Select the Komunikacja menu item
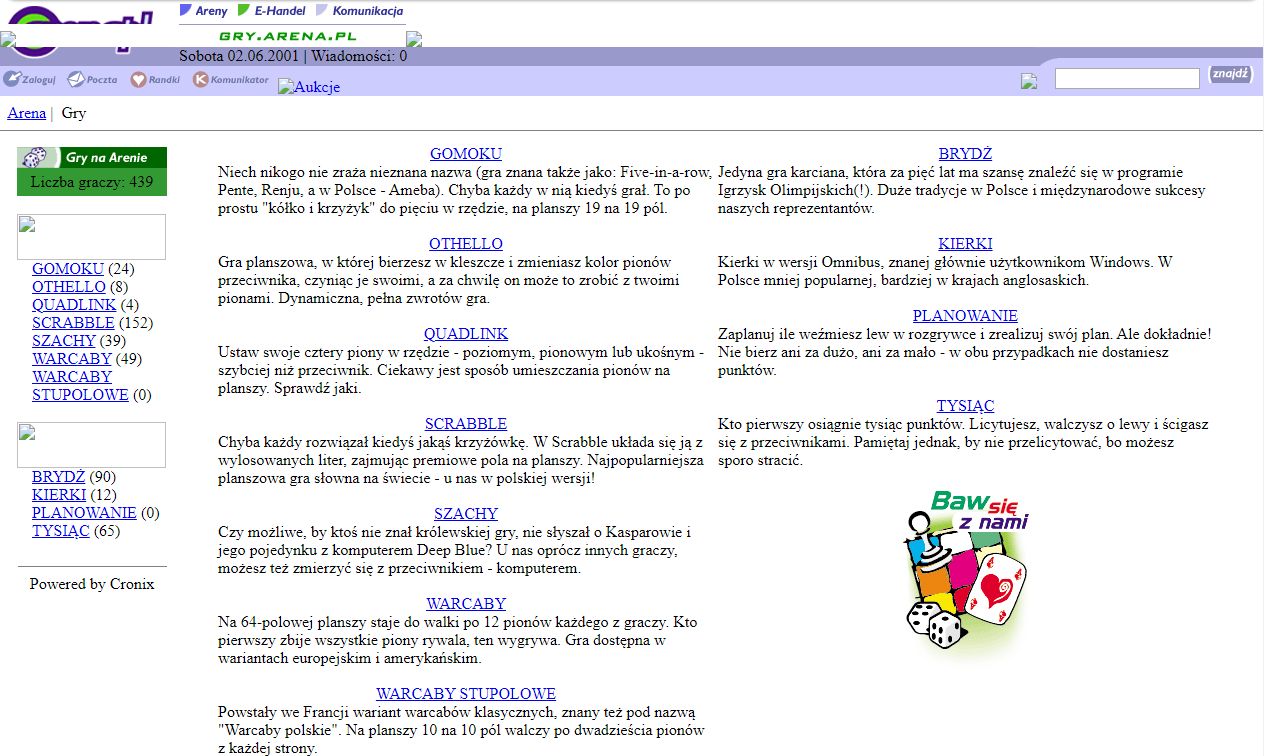Screen dimensions: 1264x756 (360, 11)
